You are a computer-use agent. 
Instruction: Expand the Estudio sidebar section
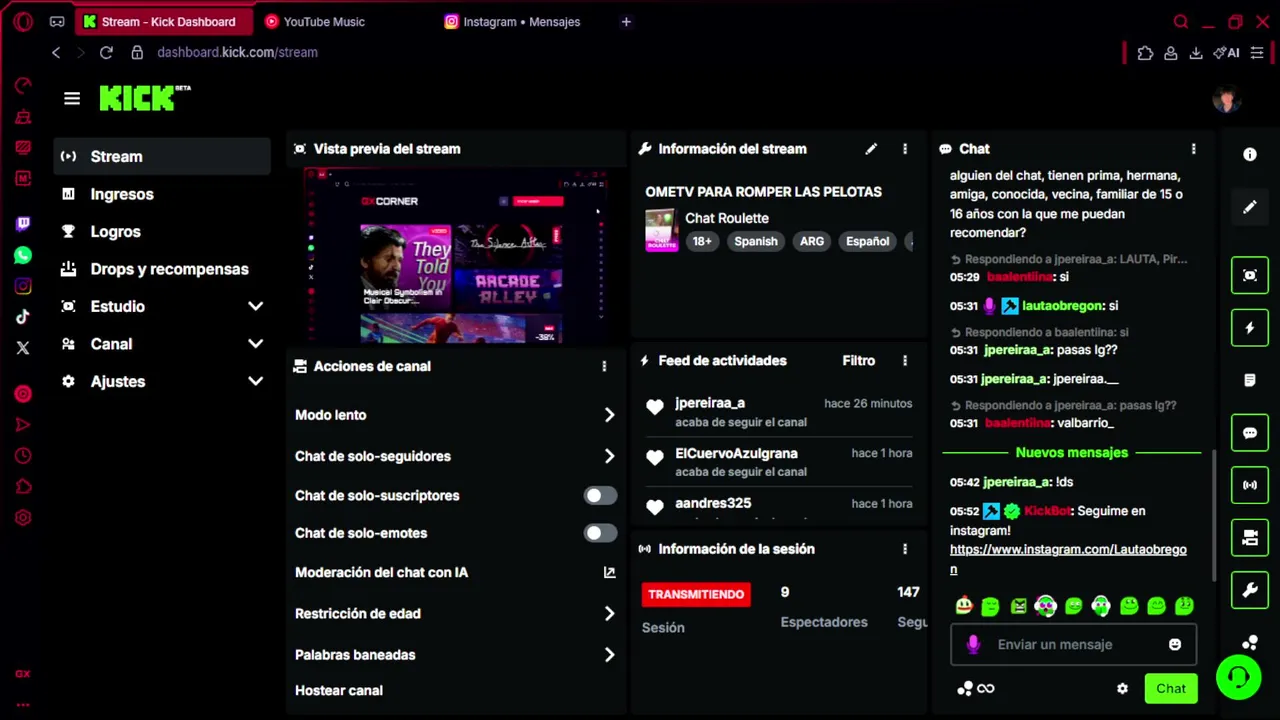(x=256, y=306)
